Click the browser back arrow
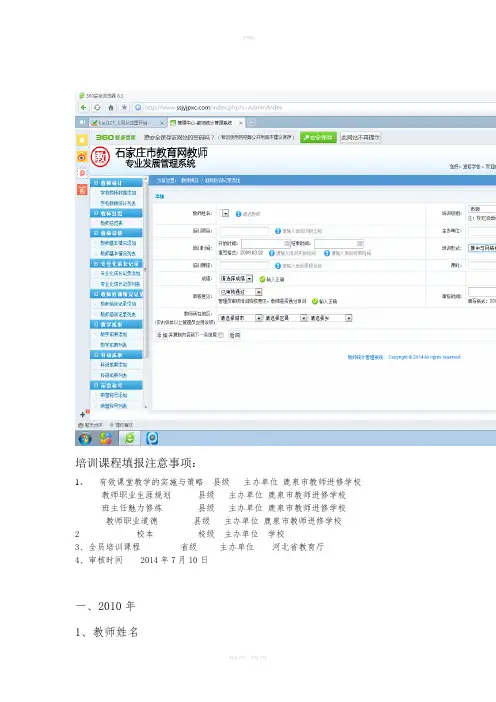The height and width of the screenshot is (702, 496). click(83, 107)
